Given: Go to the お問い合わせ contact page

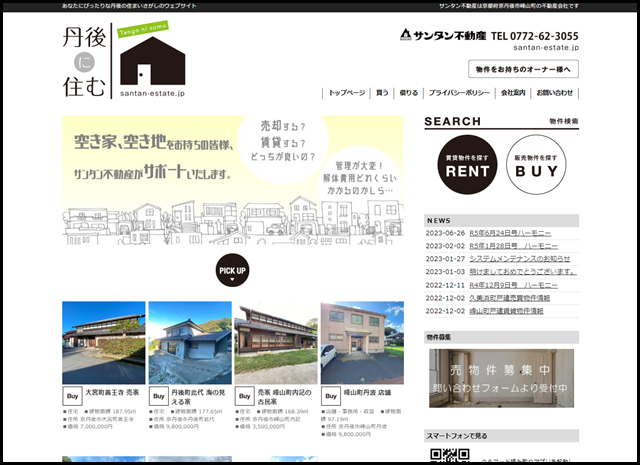Looking at the screenshot, I should coord(555,92).
